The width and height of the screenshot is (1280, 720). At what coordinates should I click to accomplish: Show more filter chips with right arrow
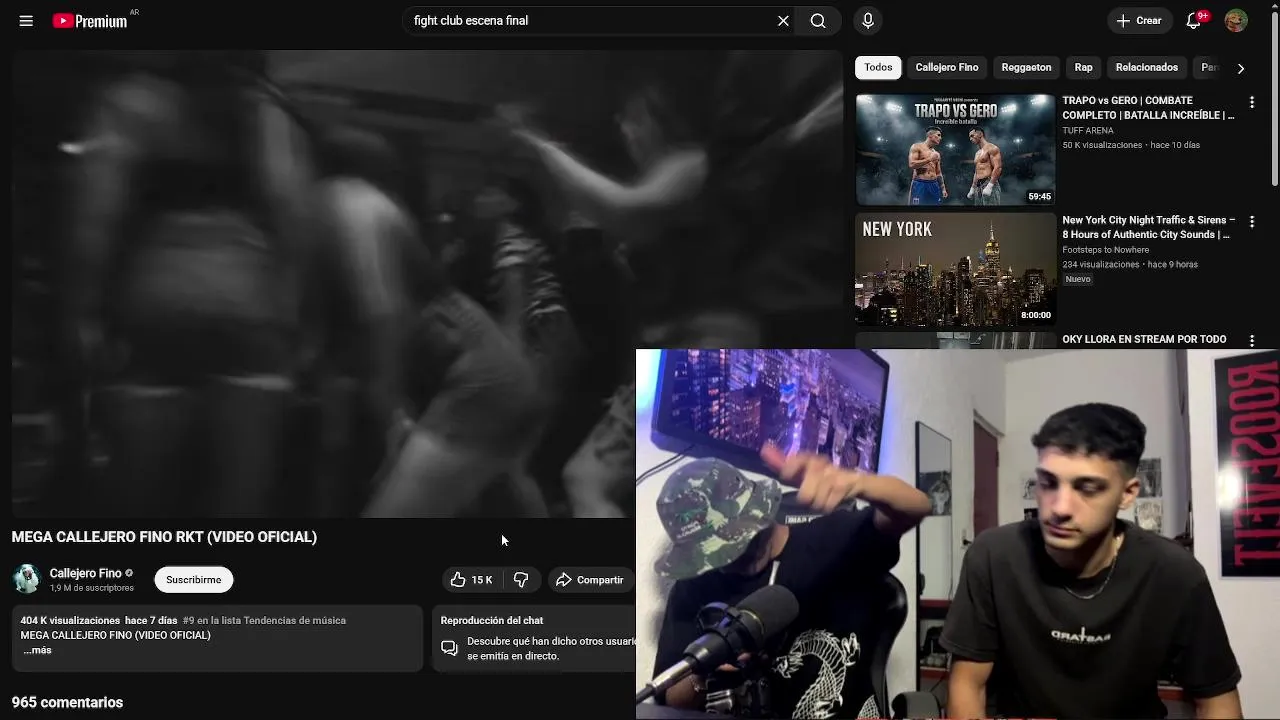click(1241, 68)
